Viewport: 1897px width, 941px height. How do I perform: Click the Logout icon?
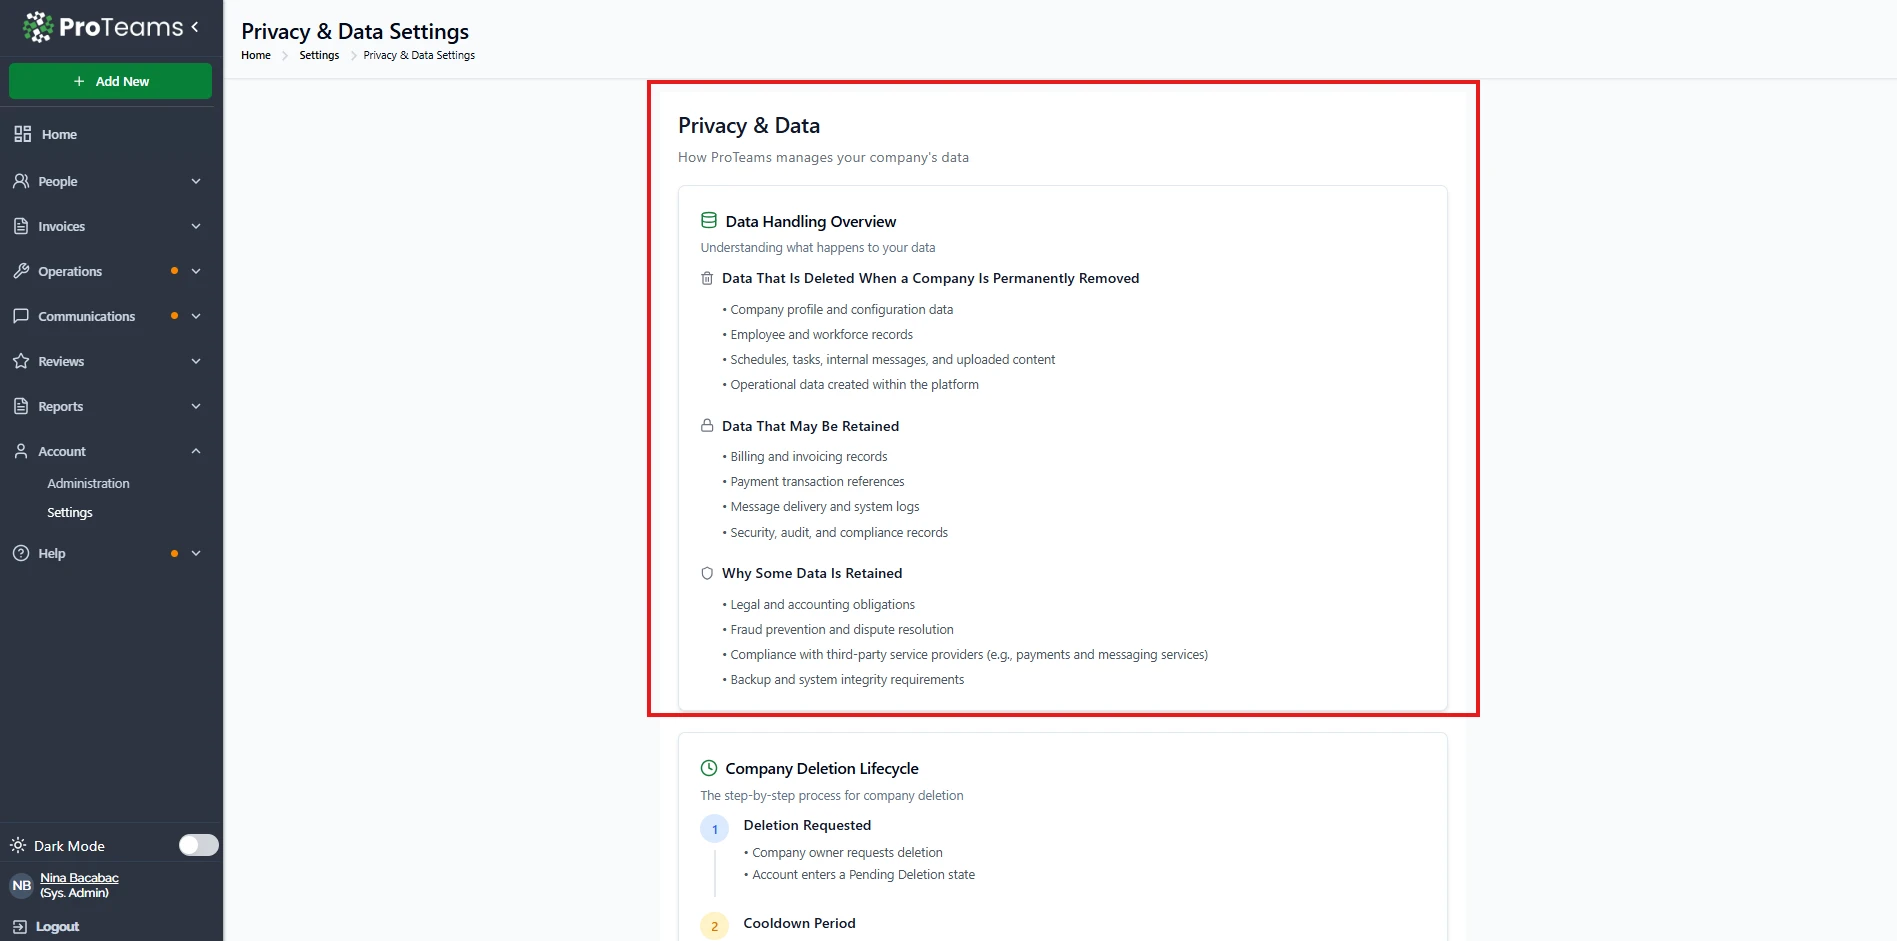(20, 927)
